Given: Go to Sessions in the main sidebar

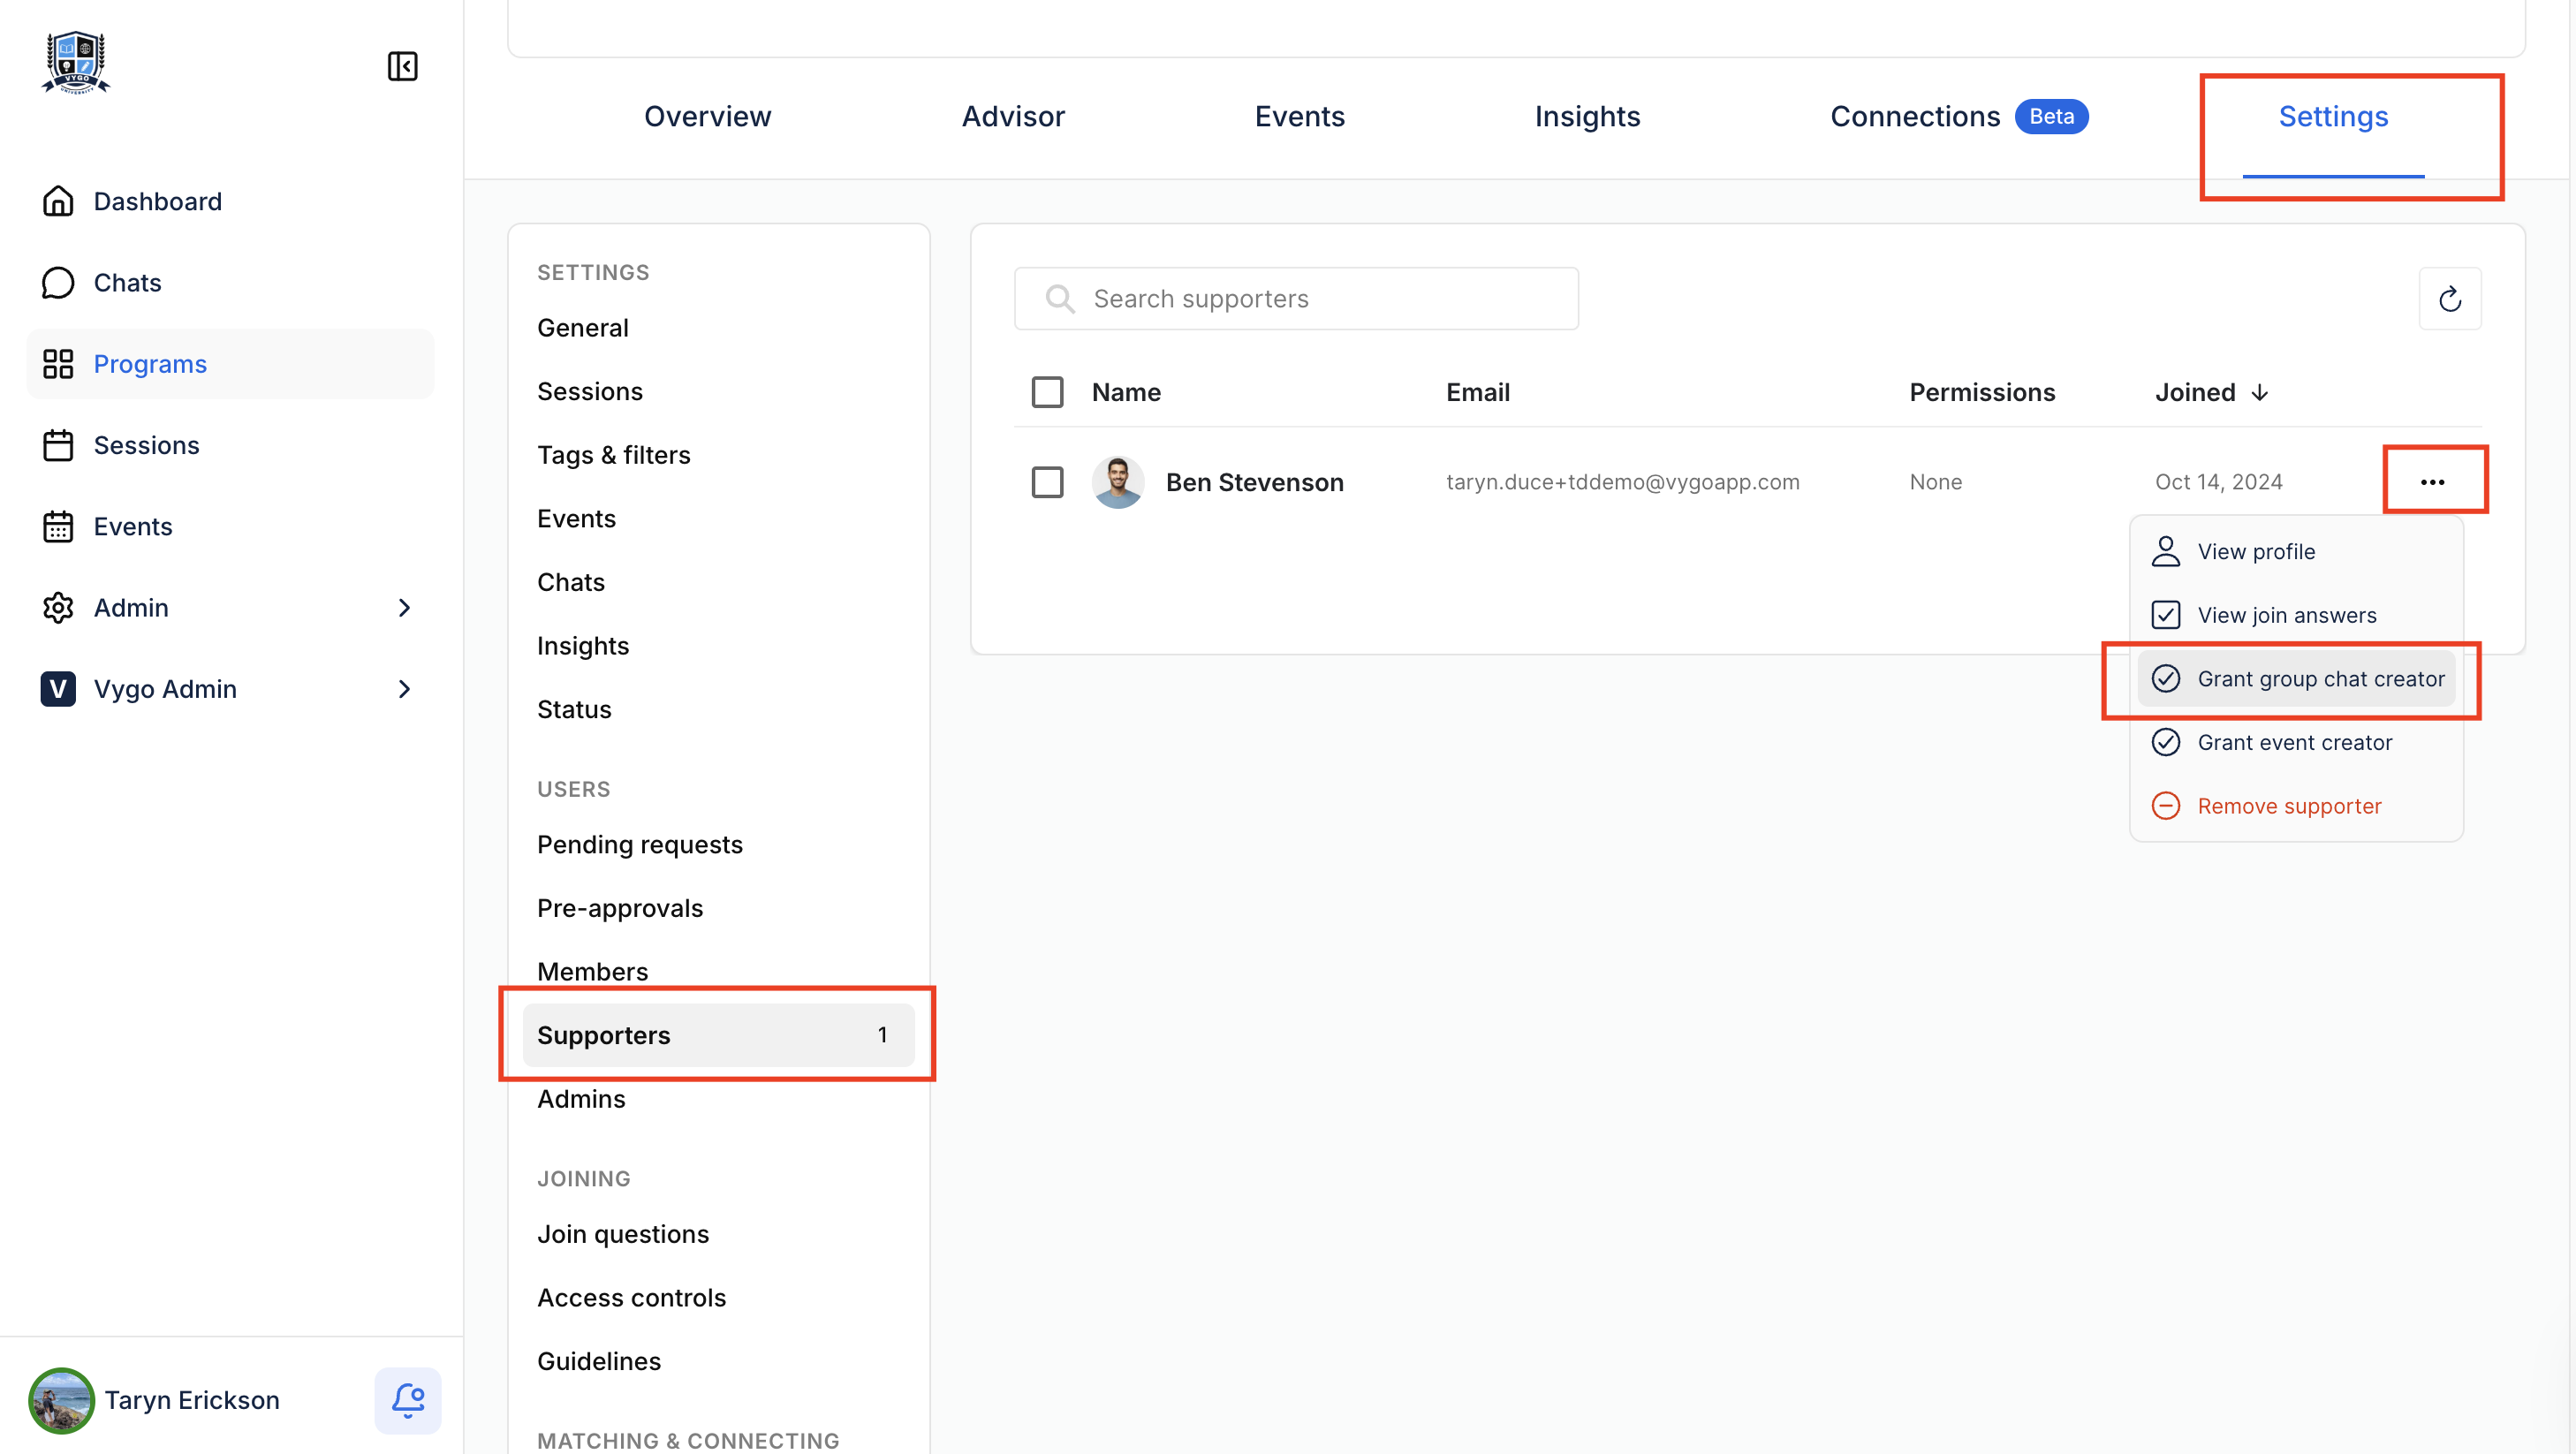Looking at the screenshot, I should (x=146, y=445).
